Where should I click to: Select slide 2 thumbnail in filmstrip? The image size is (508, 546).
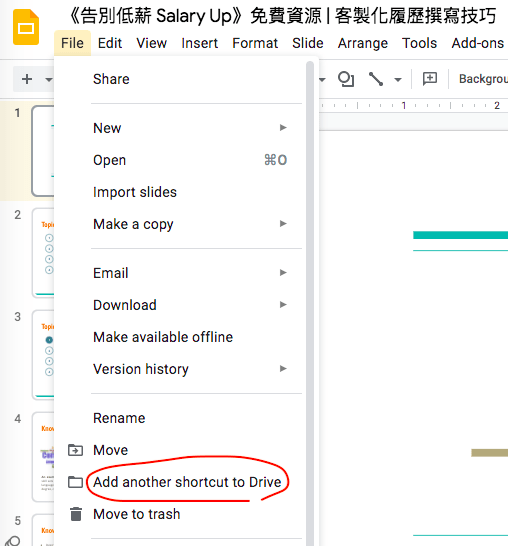click(43, 252)
